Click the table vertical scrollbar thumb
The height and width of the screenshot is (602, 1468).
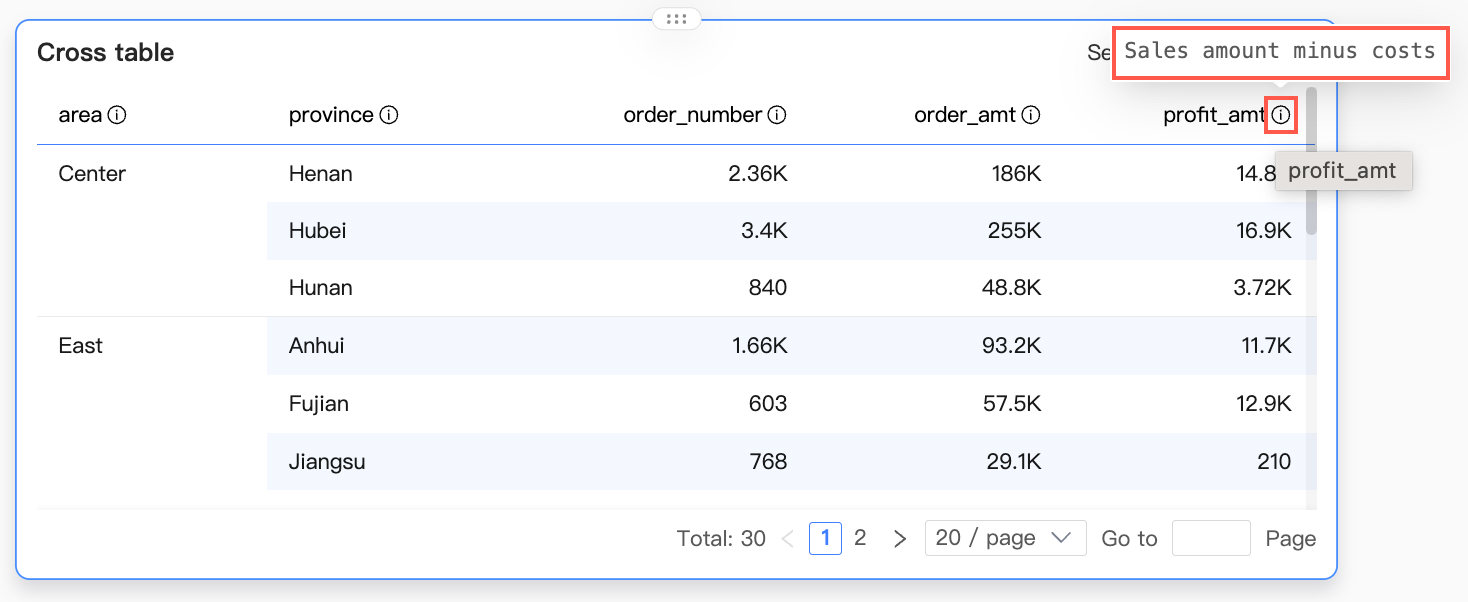(1311, 160)
